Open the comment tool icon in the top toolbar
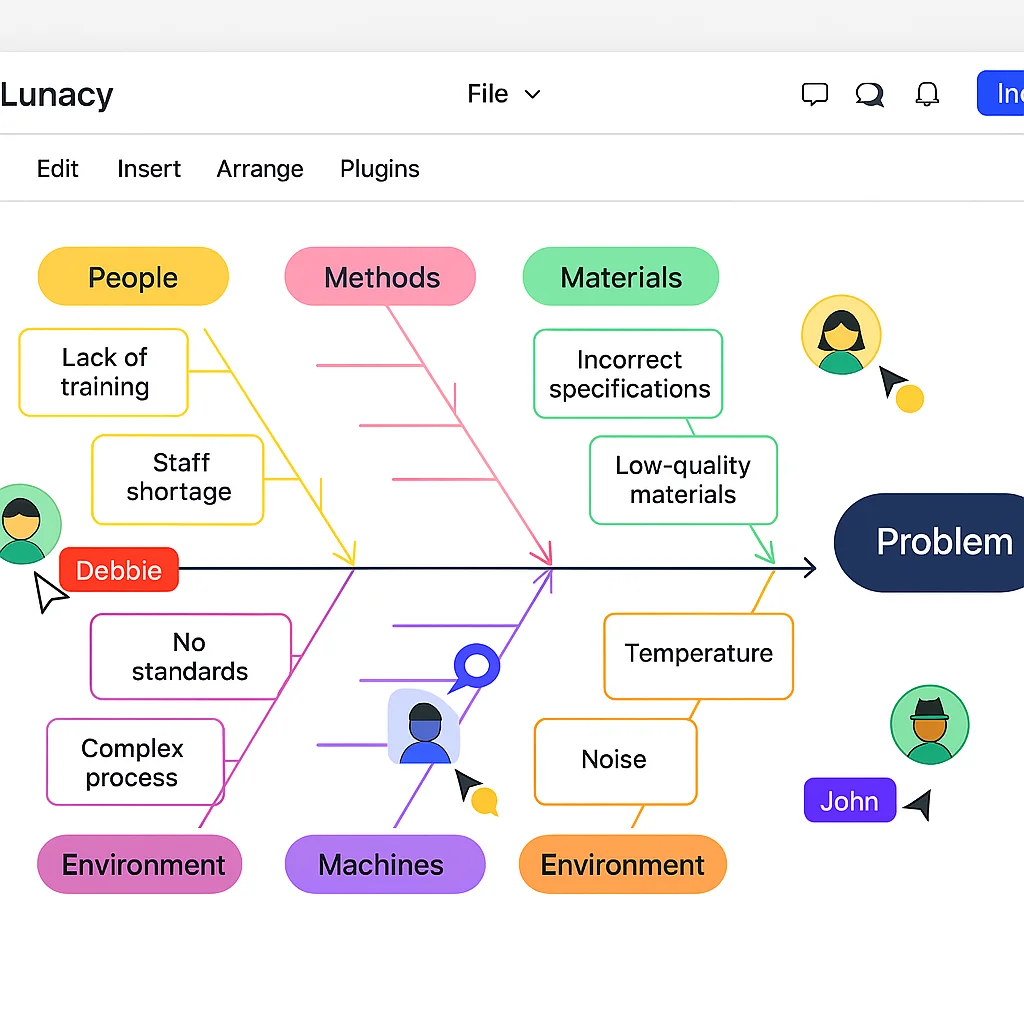 815,93
